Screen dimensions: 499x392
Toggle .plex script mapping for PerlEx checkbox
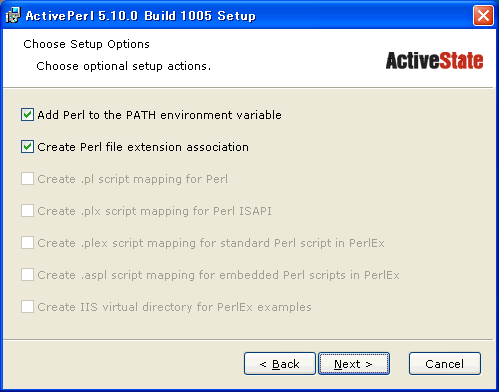27,243
